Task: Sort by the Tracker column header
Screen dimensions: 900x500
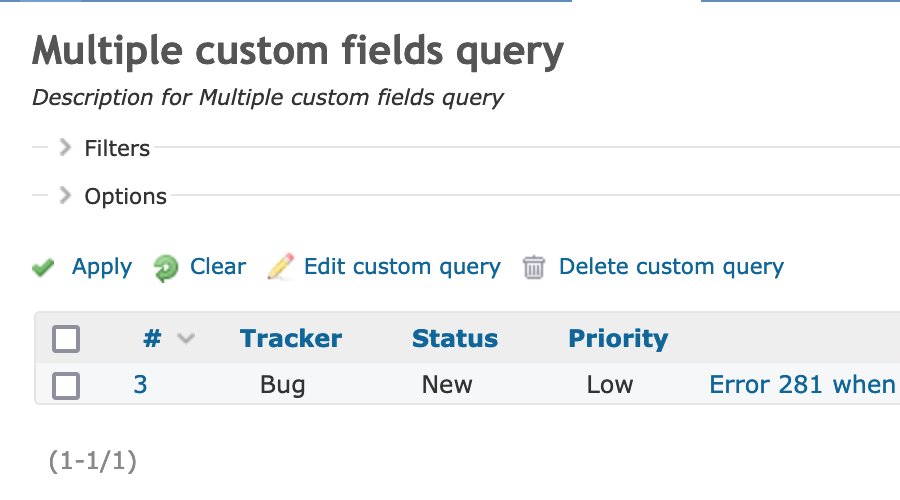Action: 290,338
